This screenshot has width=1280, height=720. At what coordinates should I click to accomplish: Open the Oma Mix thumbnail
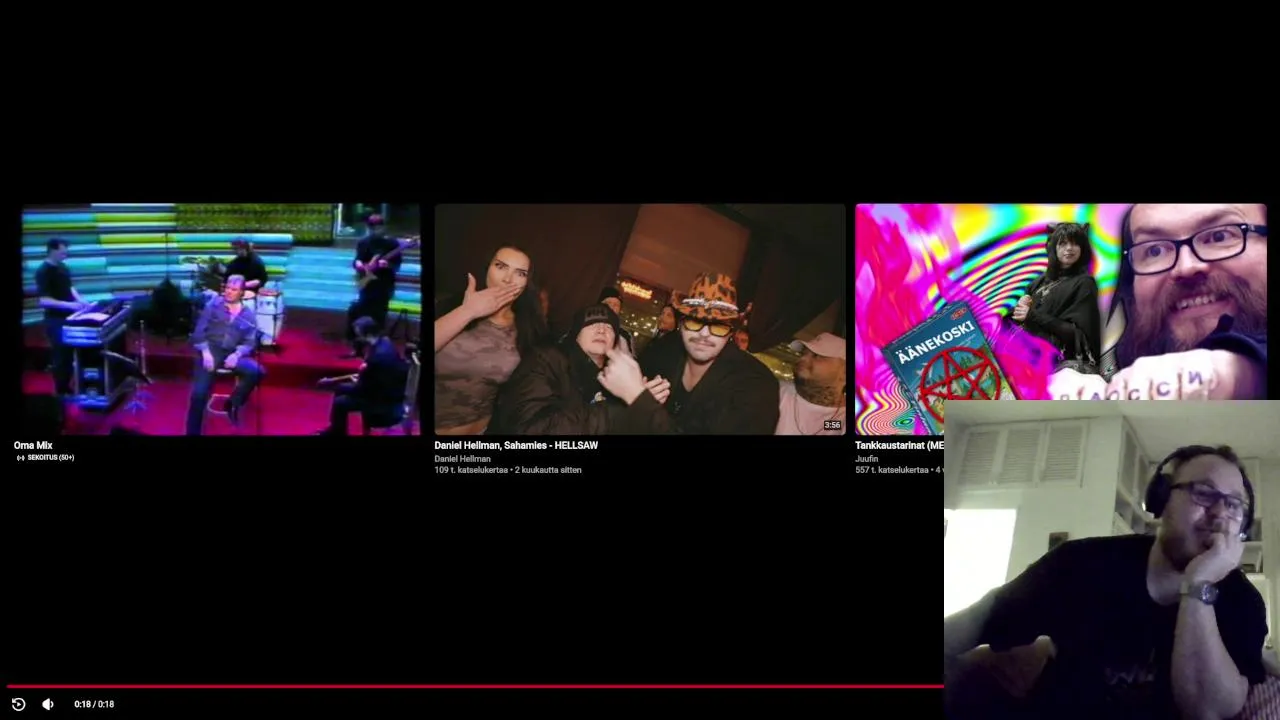click(x=221, y=319)
